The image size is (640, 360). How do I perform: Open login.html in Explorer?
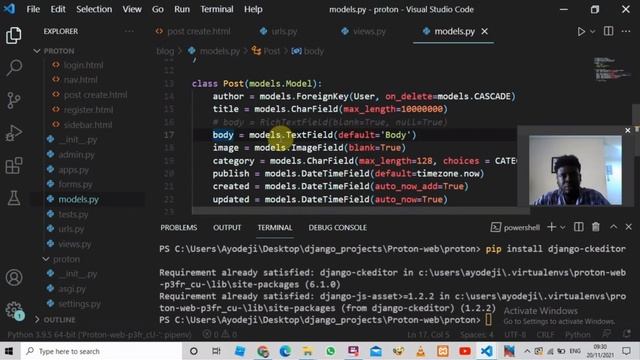83,65
